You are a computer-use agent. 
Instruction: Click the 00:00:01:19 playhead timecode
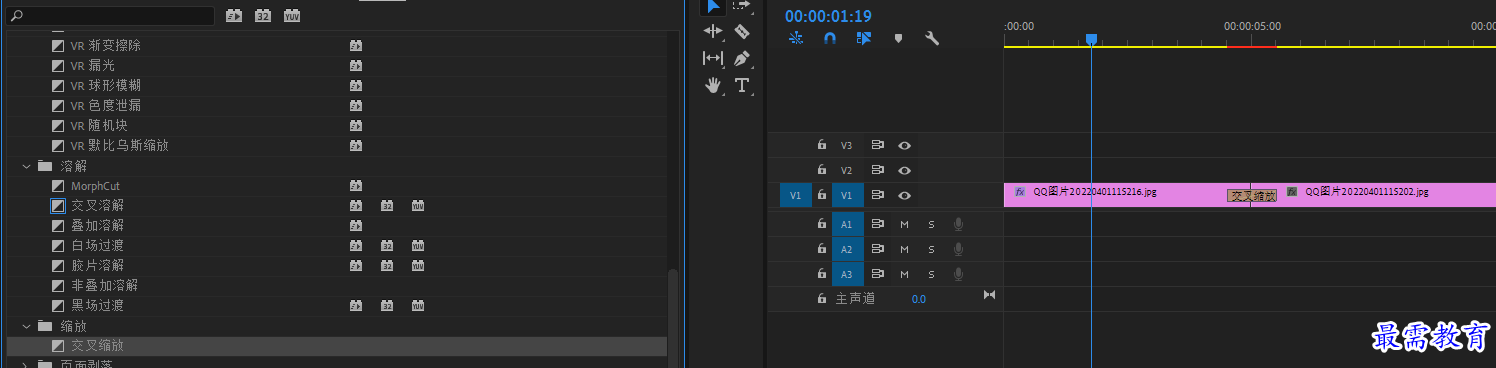point(828,16)
